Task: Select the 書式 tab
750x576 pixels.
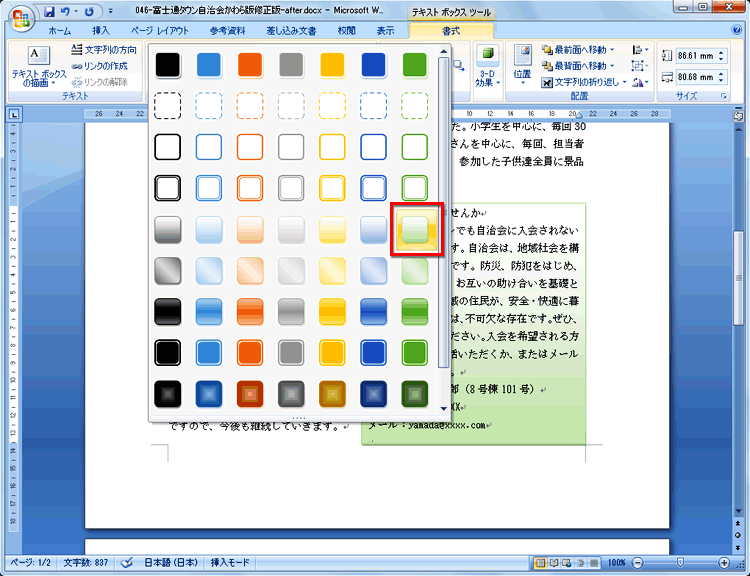Action: [451, 31]
